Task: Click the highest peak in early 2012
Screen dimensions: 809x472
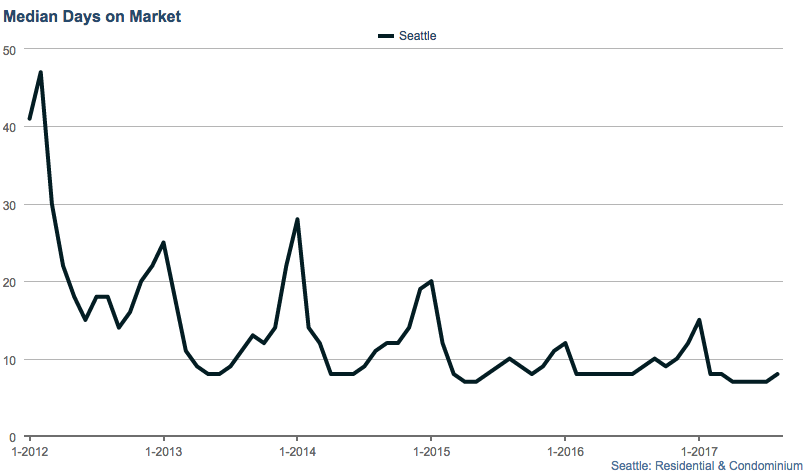Action: coord(40,72)
